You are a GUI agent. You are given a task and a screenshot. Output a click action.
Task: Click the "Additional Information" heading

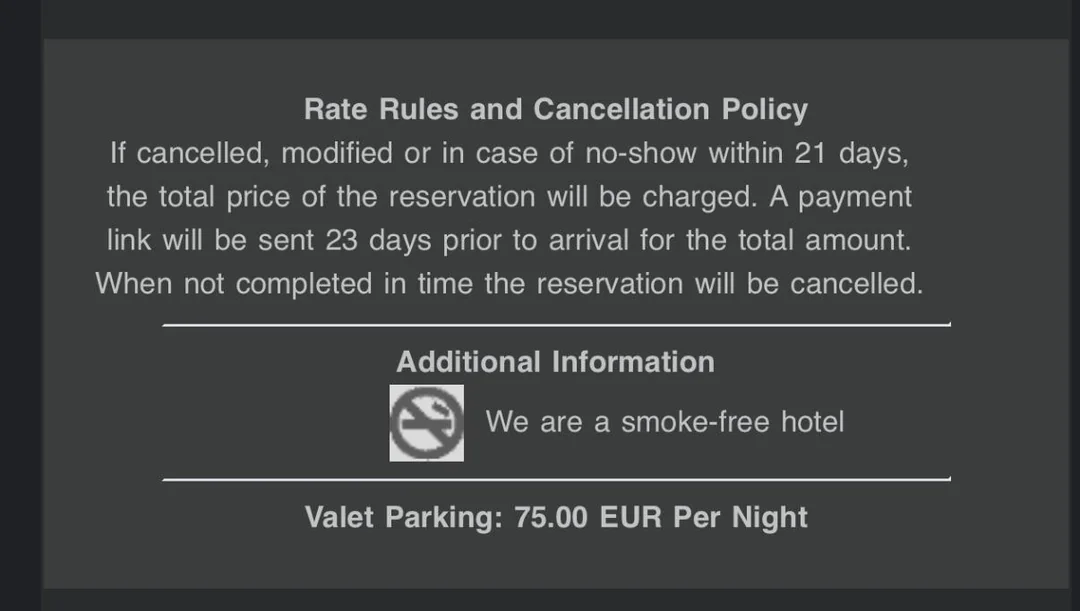click(555, 362)
